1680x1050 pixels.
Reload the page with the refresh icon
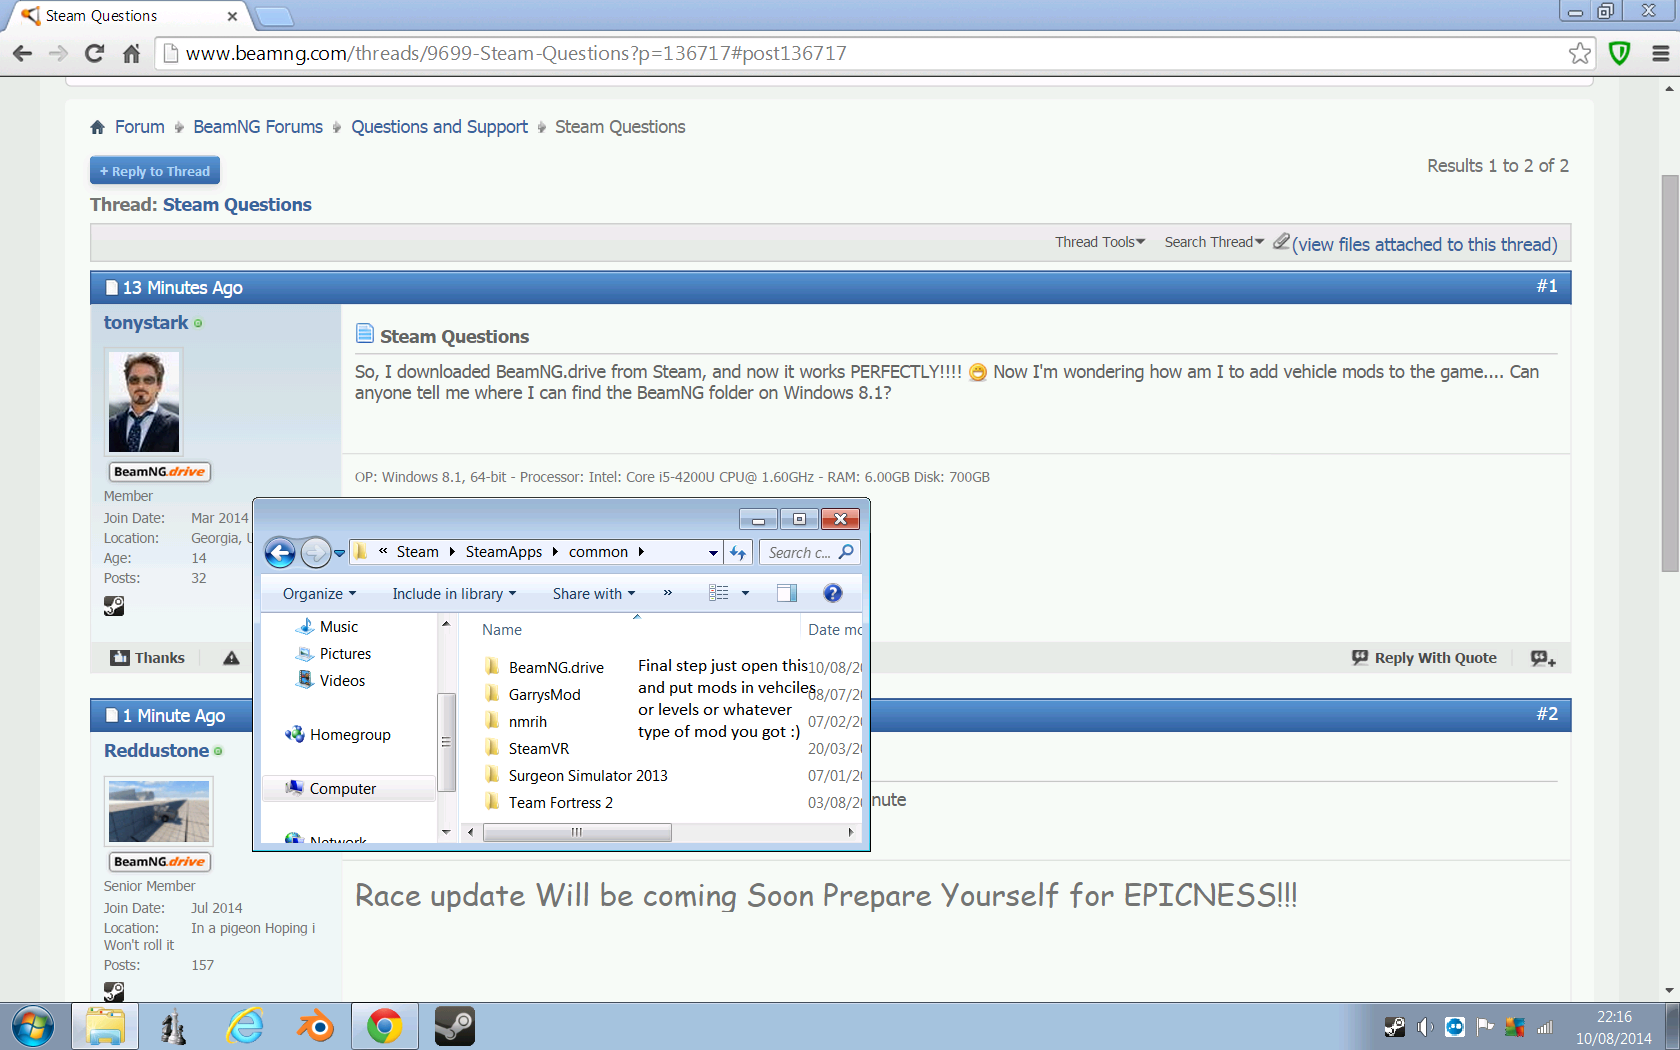click(x=95, y=53)
